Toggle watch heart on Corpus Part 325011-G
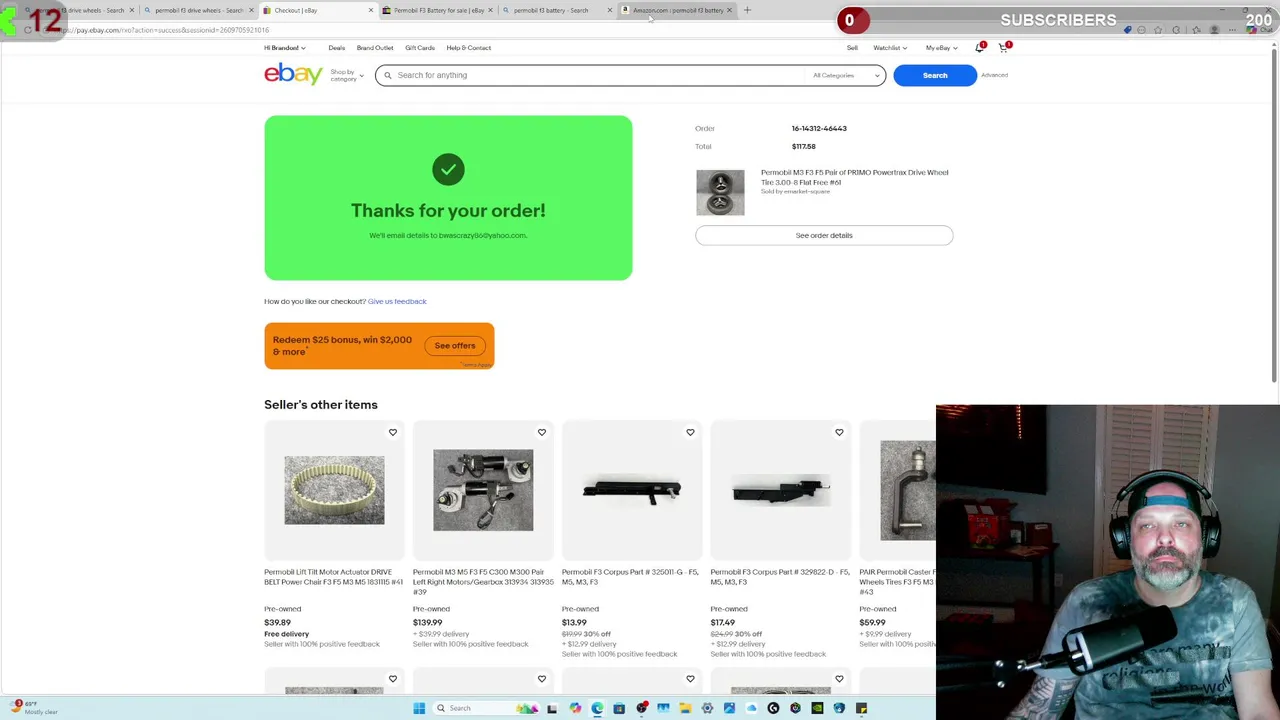 pos(690,432)
